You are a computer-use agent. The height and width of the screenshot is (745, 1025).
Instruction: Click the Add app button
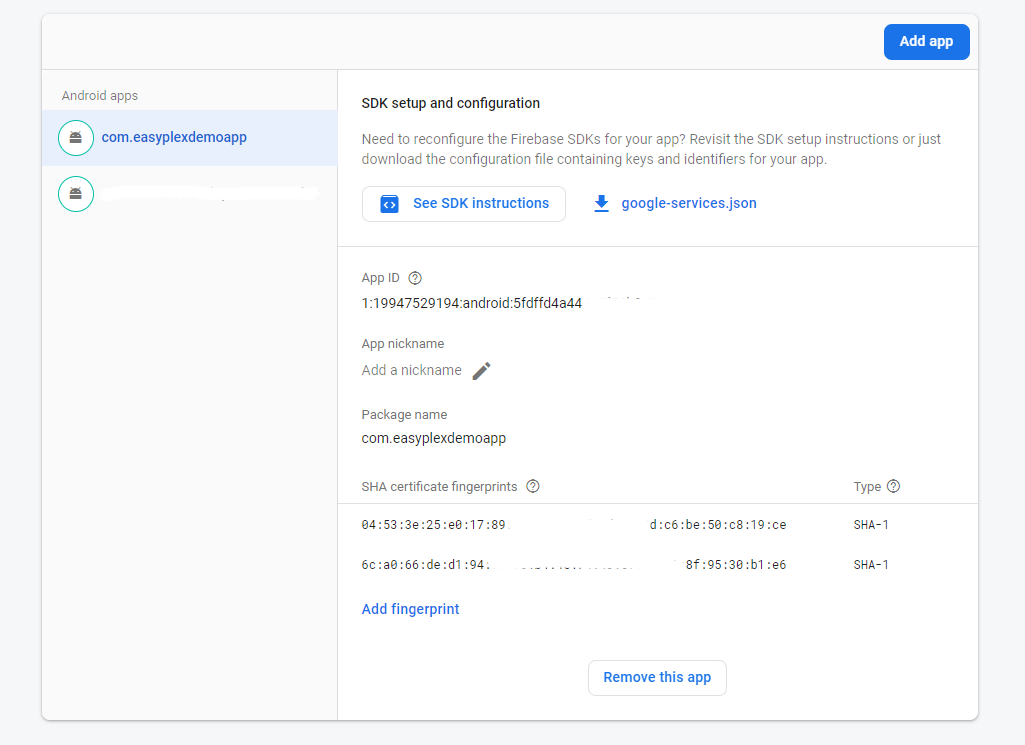926,42
